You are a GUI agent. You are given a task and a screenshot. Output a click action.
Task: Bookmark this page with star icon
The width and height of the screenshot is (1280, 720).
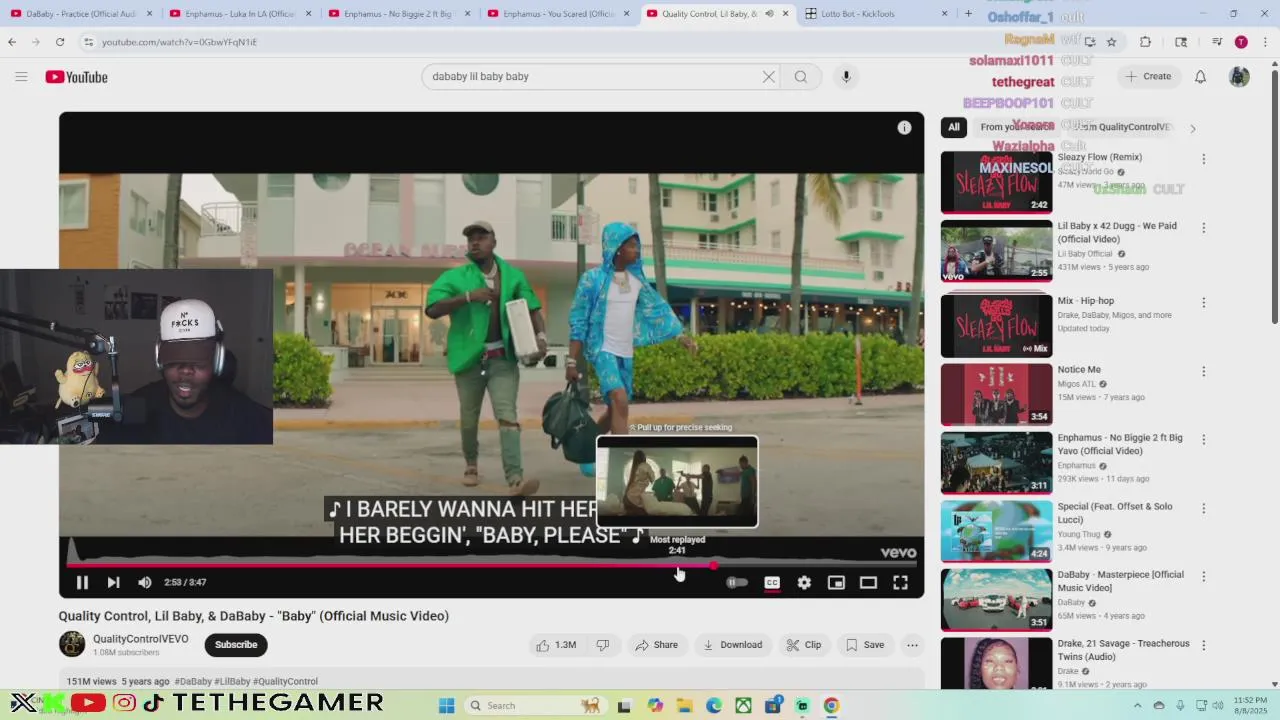tap(1111, 42)
